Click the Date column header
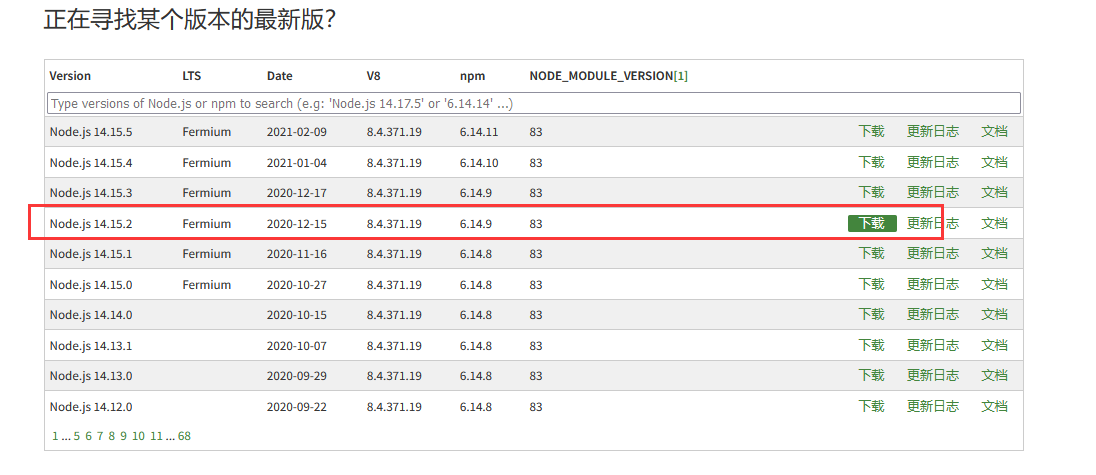This screenshot has height=475, width=1096. 280,76
